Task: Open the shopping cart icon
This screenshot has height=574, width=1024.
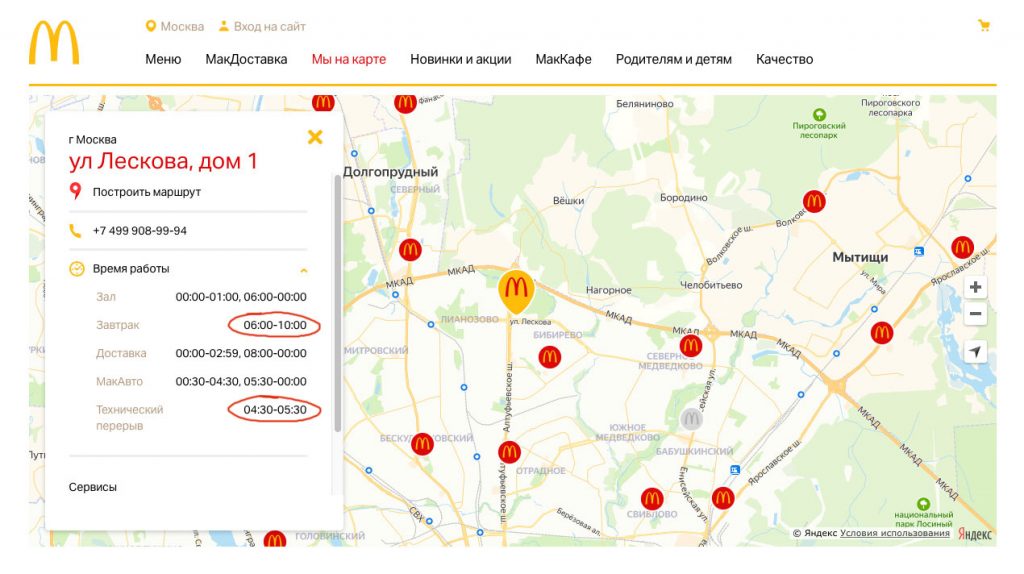Action: [x=984, y=25]
